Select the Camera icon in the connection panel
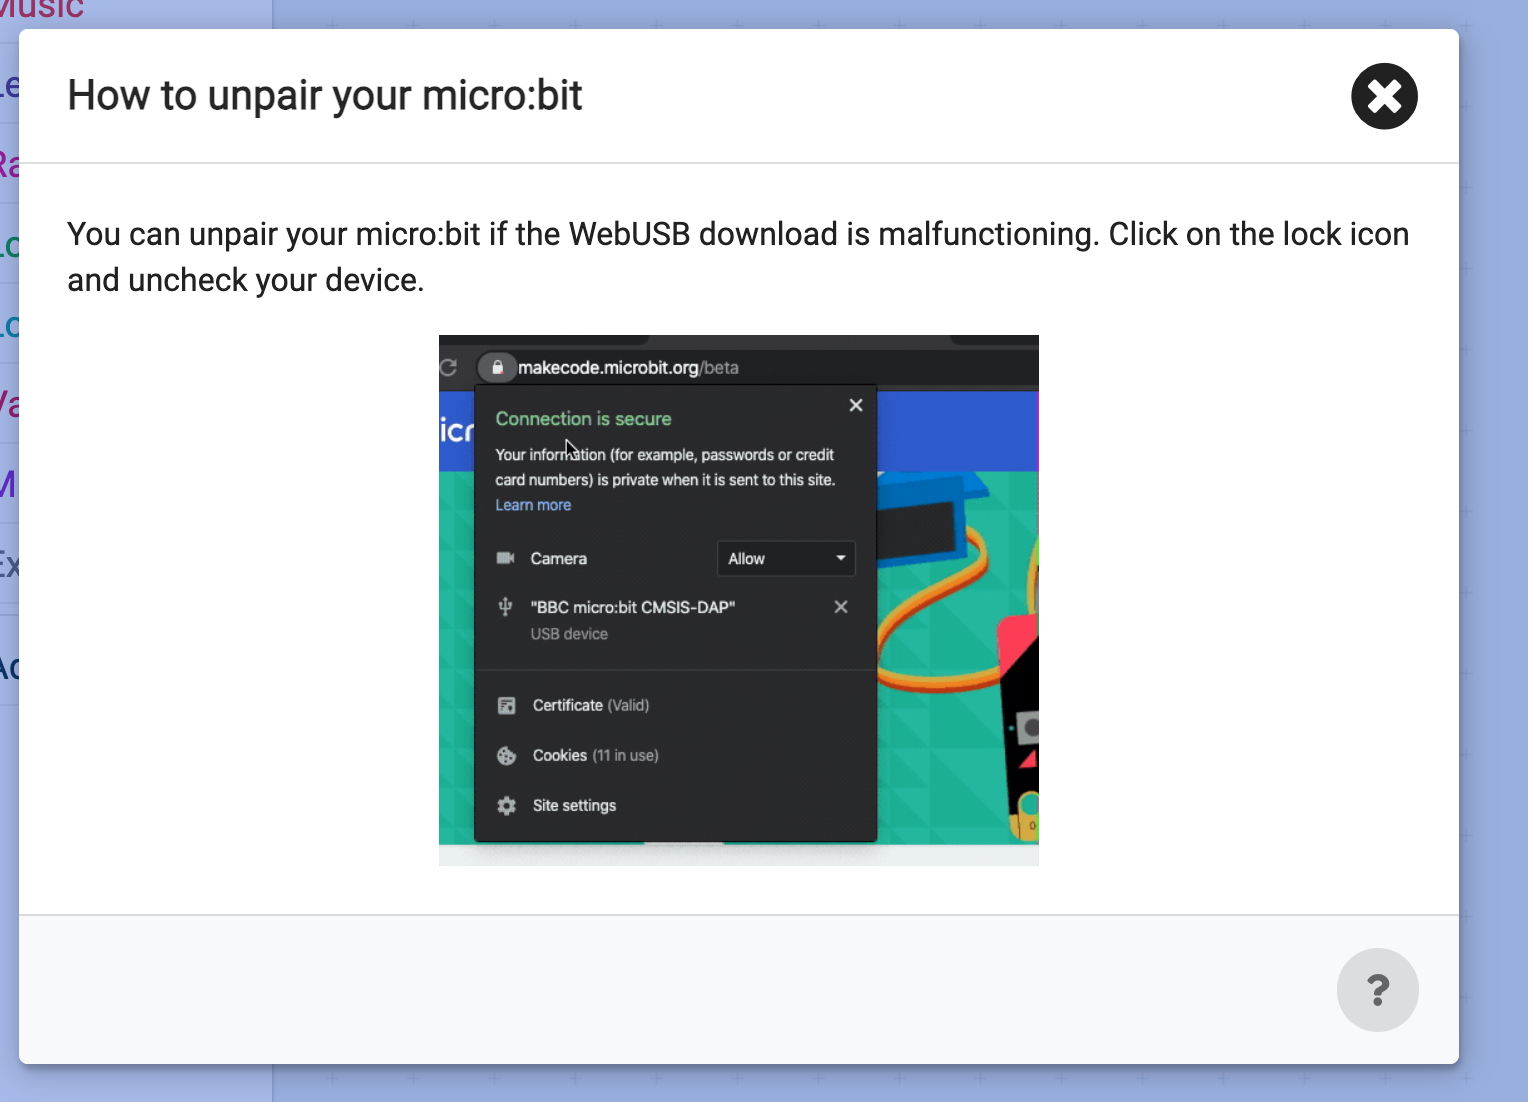The width and height of the screenshot is (1528, 1102). [x=506, y=558]
